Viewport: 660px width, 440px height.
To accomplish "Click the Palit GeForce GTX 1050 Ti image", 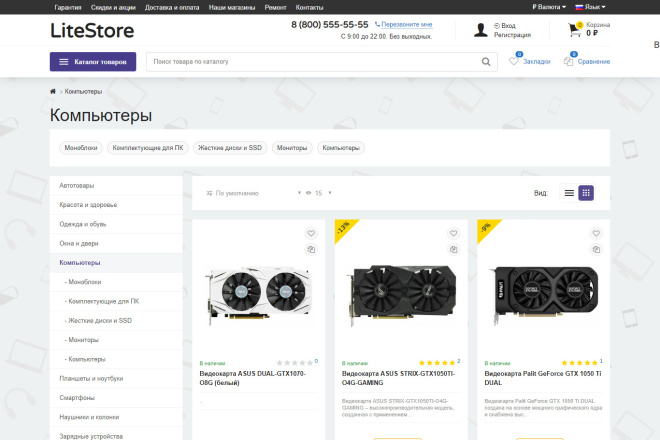I will point(543,295).
